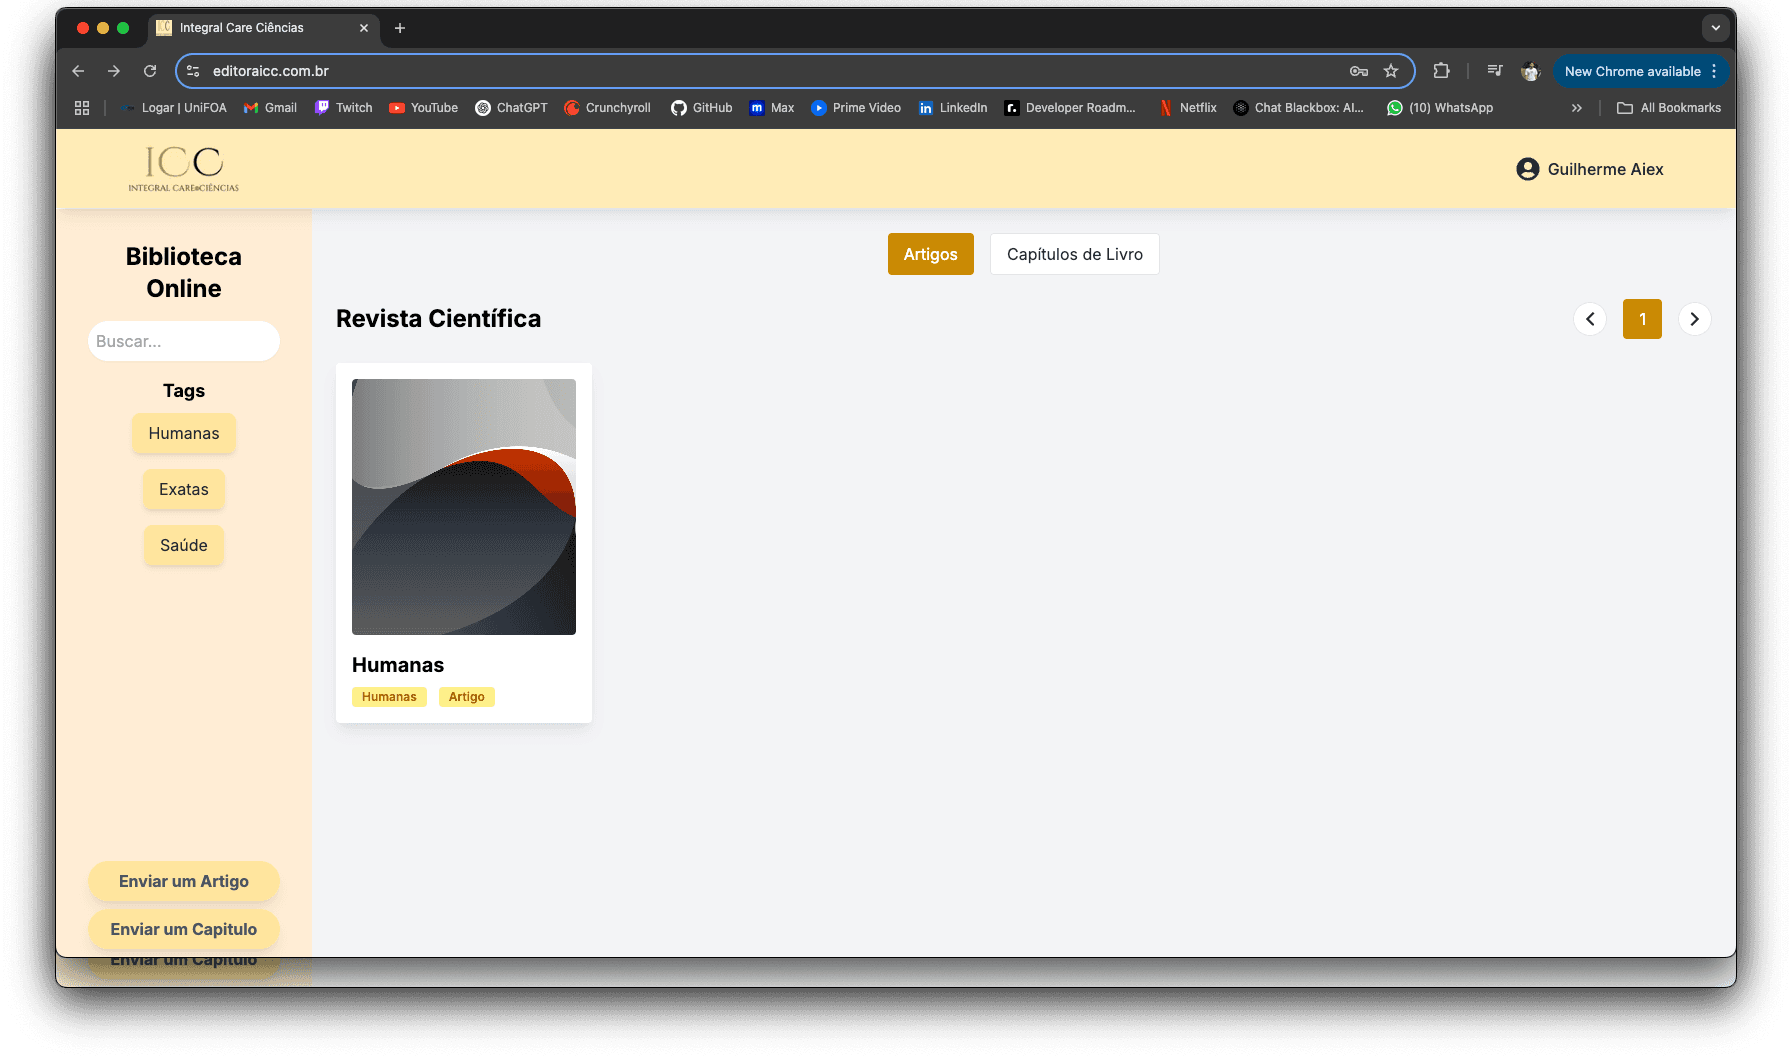This screenshot has height=1061, width=1792.
Task: Open the Humanas article cover thumbnail
Action: coord(463,506)
